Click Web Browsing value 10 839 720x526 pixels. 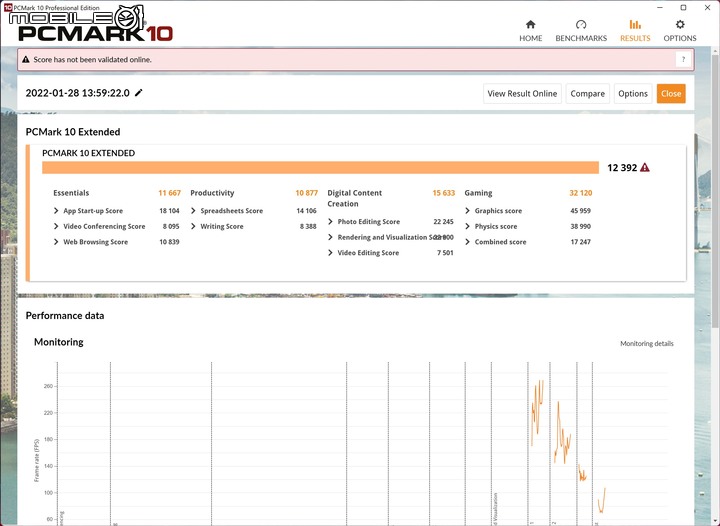[169, 242]
